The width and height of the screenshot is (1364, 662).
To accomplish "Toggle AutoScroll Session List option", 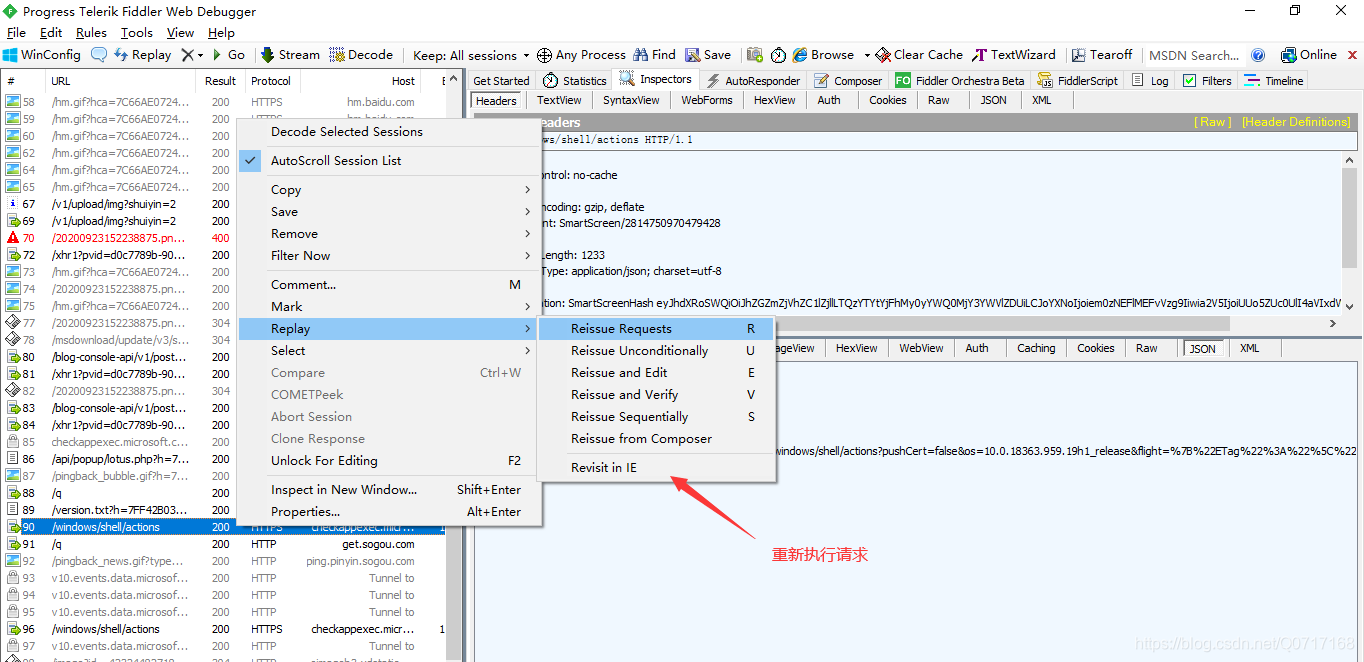I will click(390, 161).
